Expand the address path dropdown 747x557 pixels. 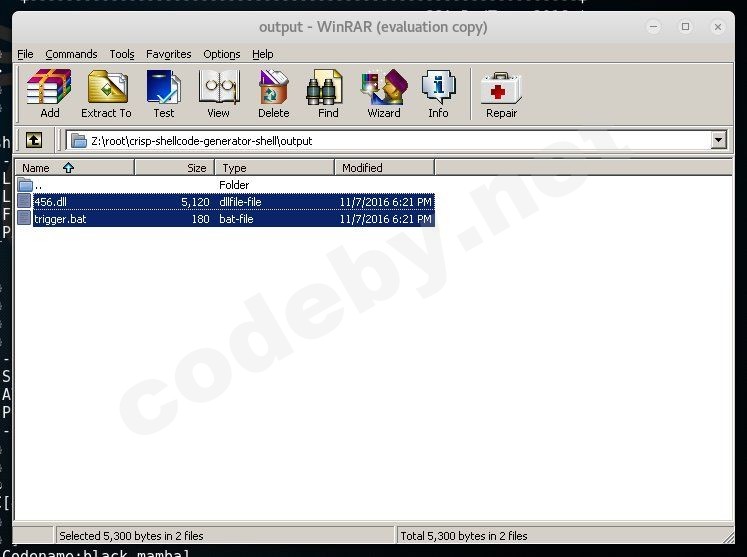click(x=718, y=141)
